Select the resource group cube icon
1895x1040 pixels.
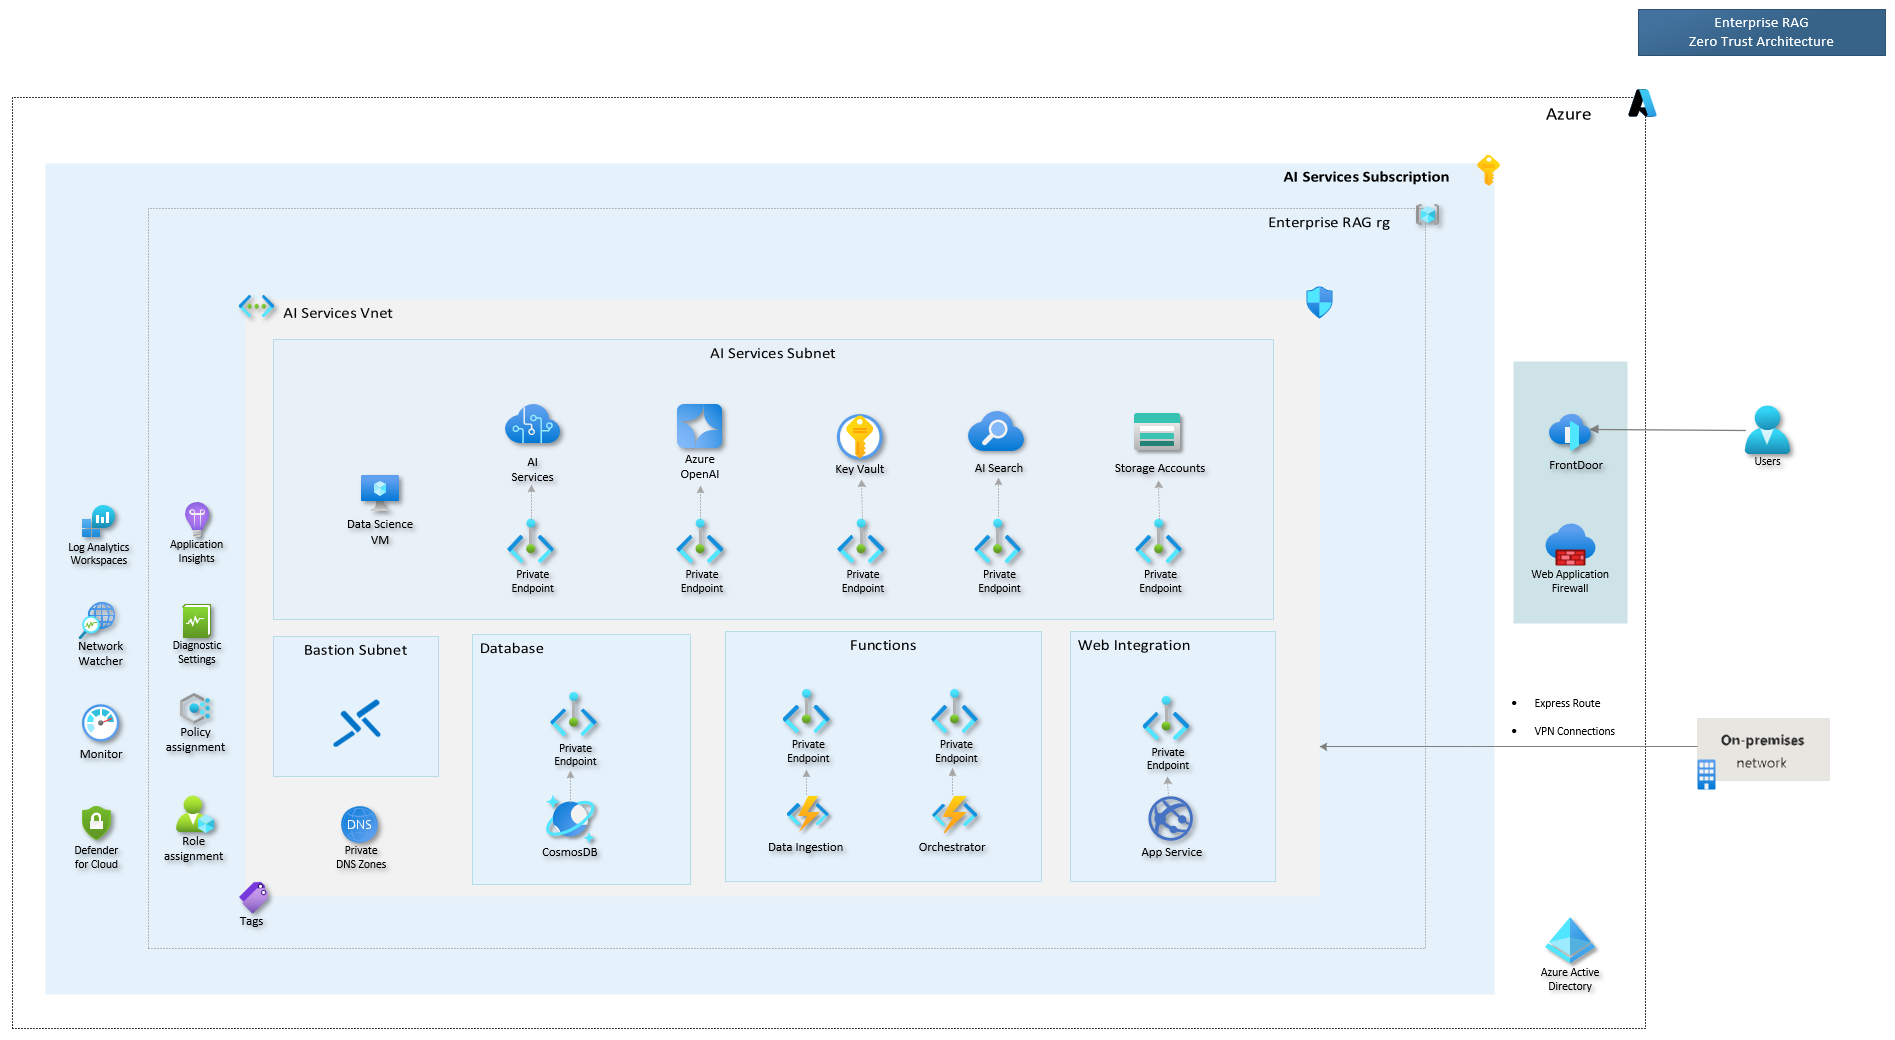(x=1427, y=215)
